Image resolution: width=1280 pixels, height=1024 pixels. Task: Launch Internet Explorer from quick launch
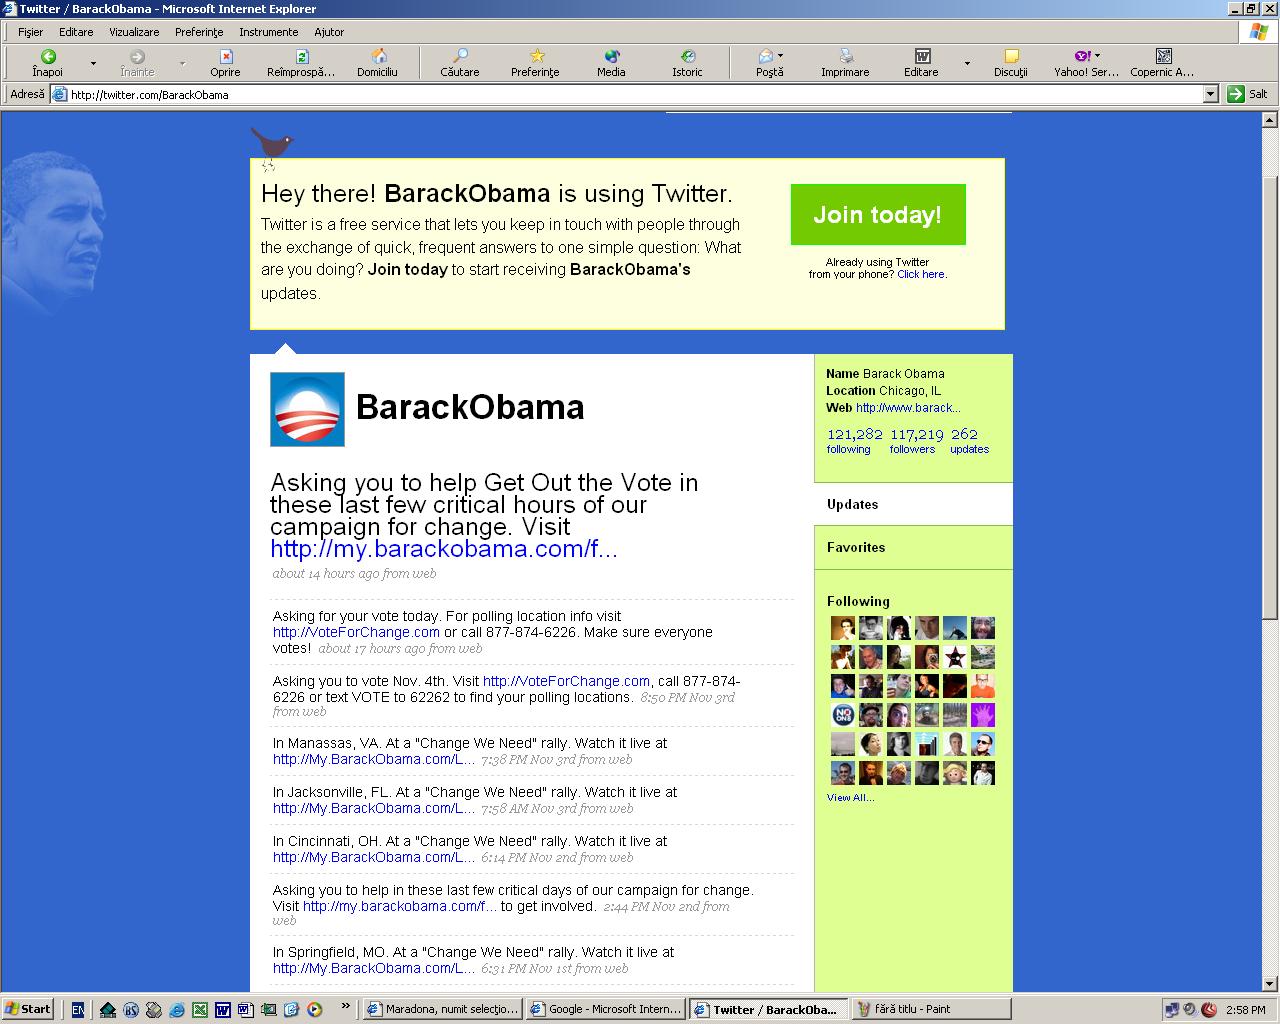tap(177, 1009)
